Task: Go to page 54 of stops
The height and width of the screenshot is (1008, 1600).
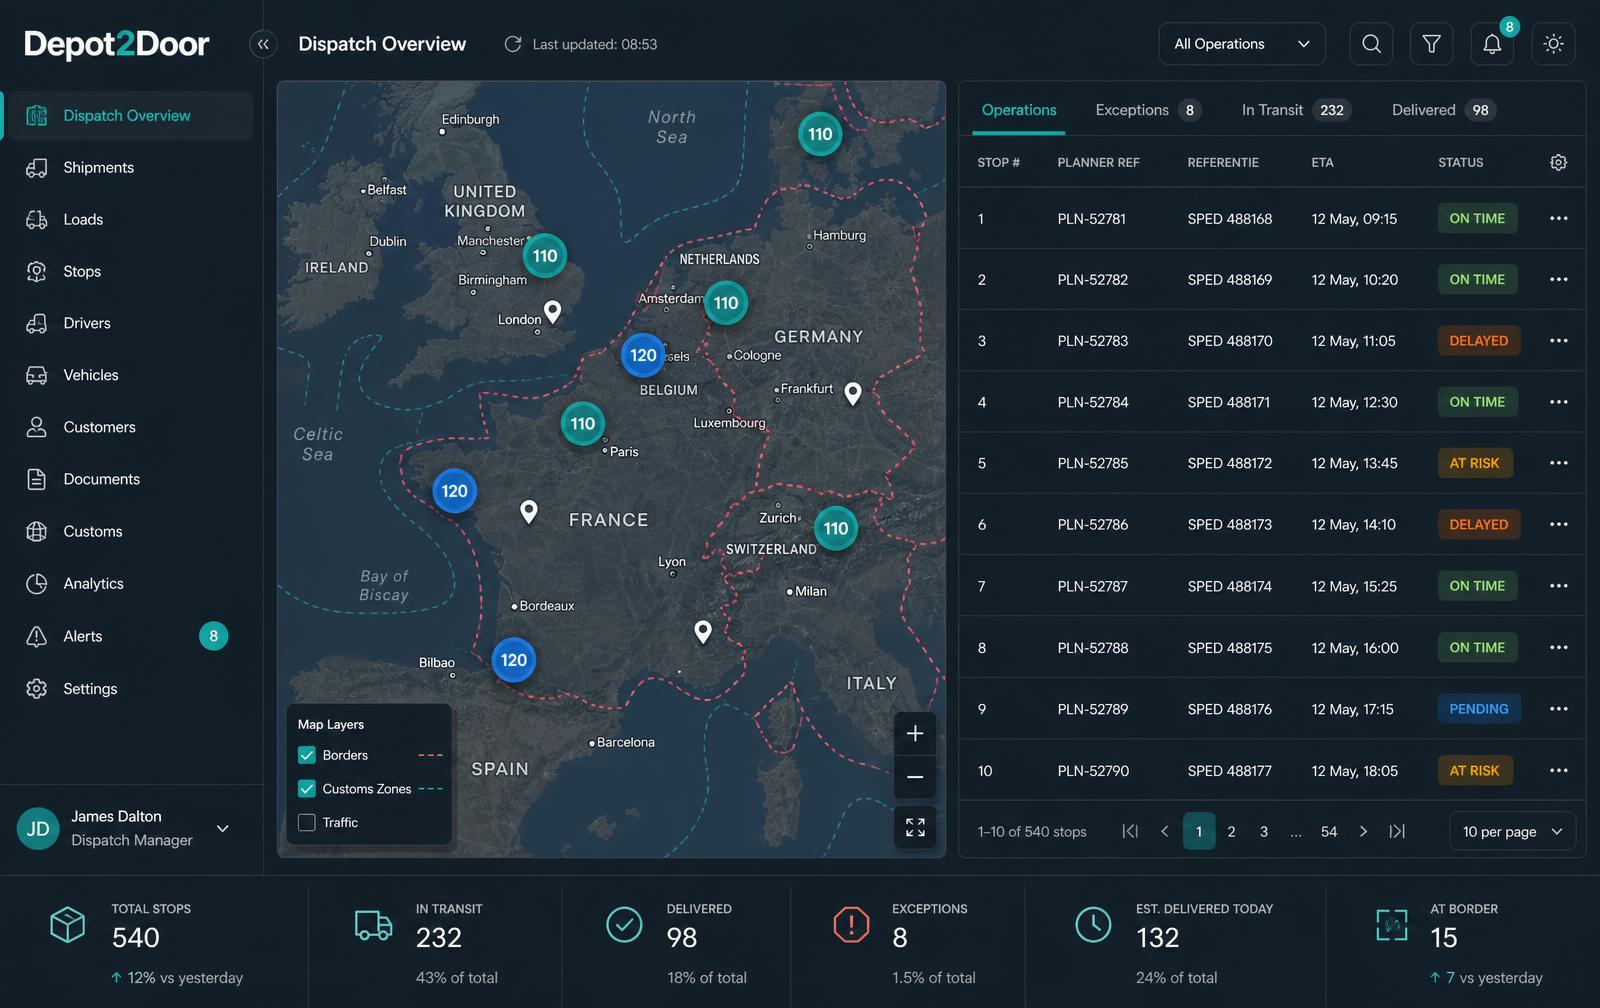Action: (x=1329, y=831)
